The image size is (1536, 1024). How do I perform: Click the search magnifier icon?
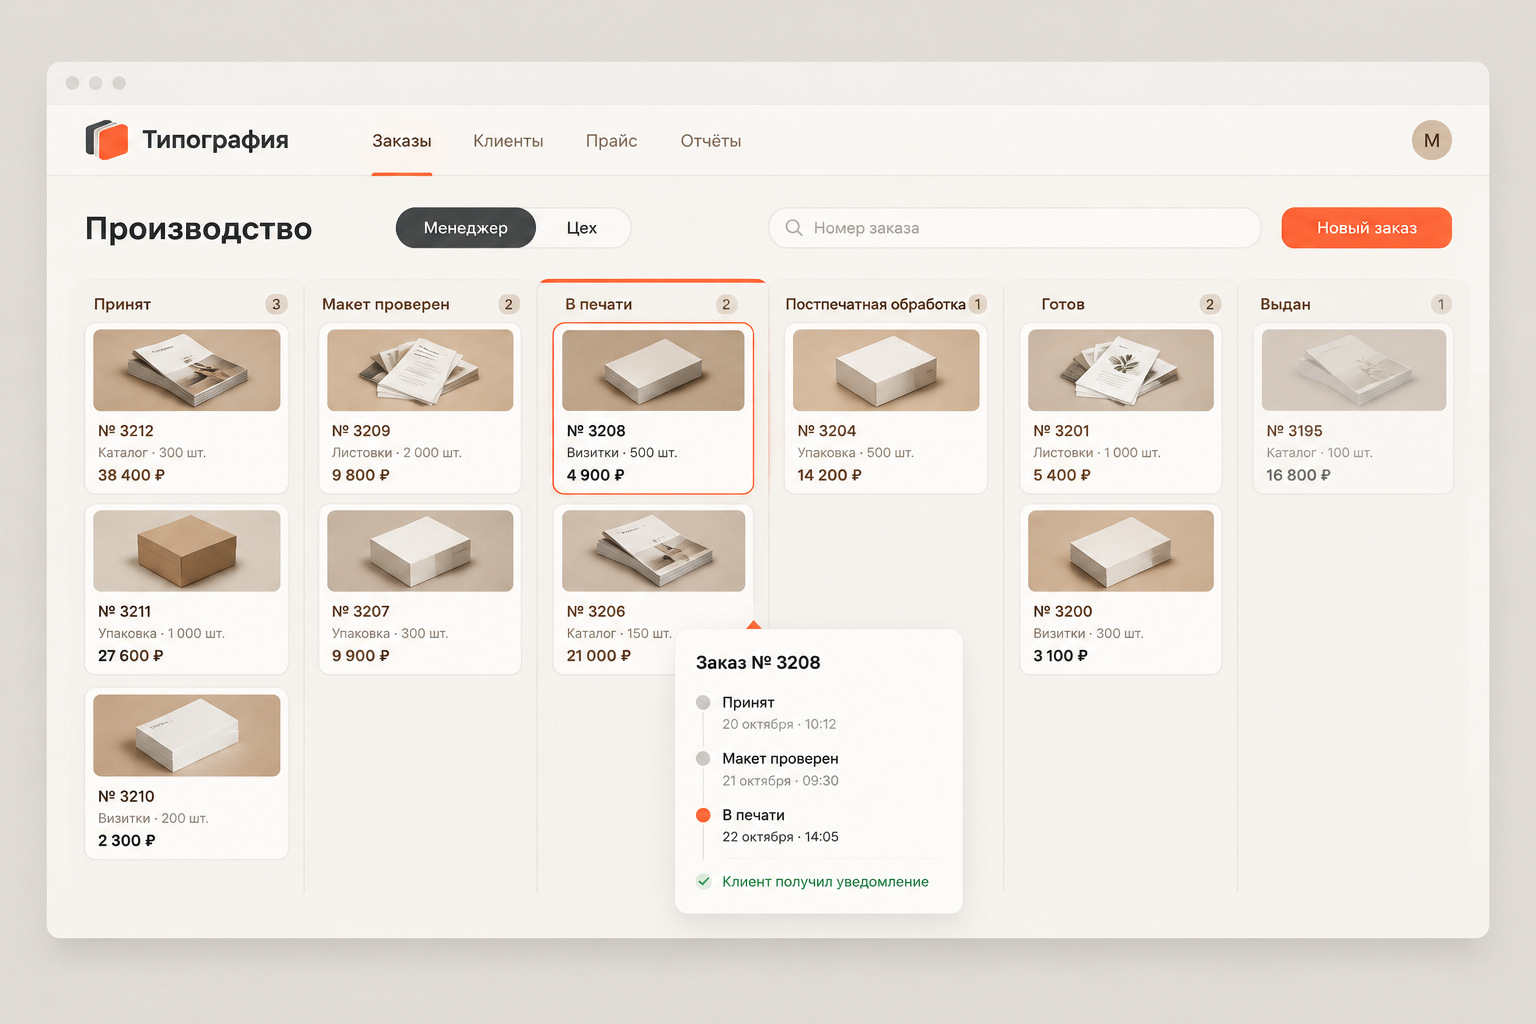794,228
